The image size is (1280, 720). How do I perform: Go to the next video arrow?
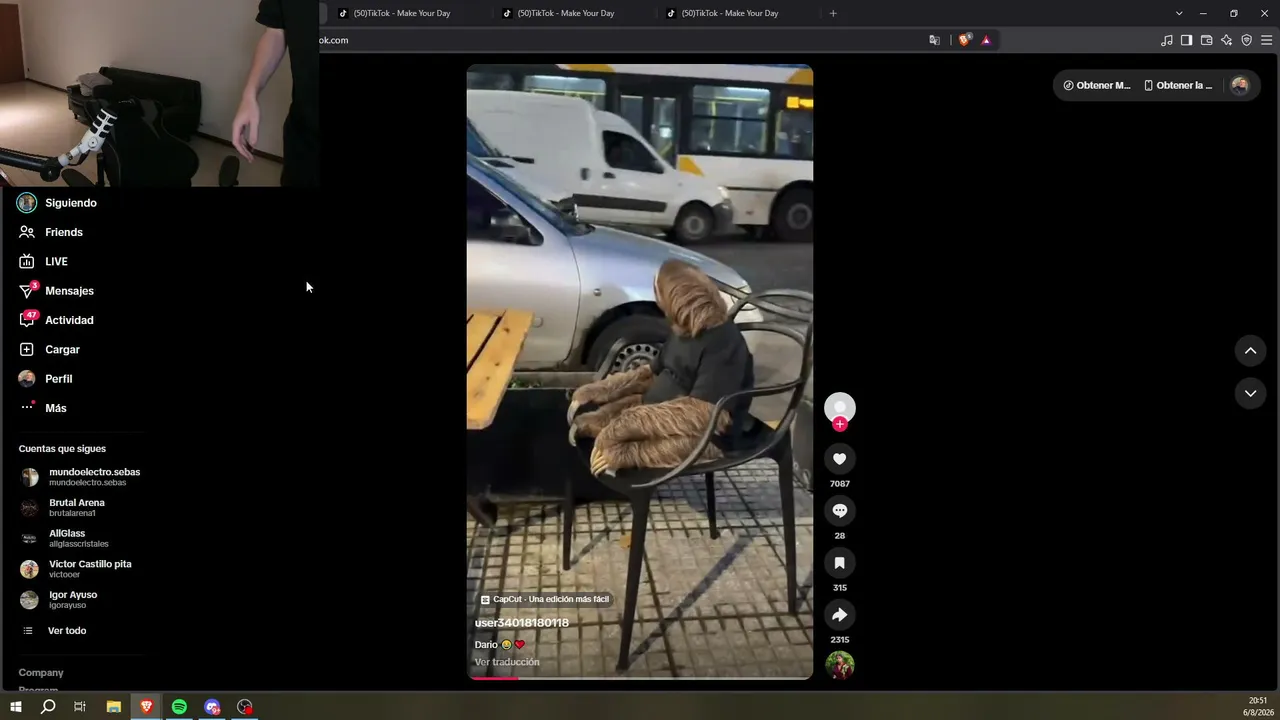pos(1250,393)
